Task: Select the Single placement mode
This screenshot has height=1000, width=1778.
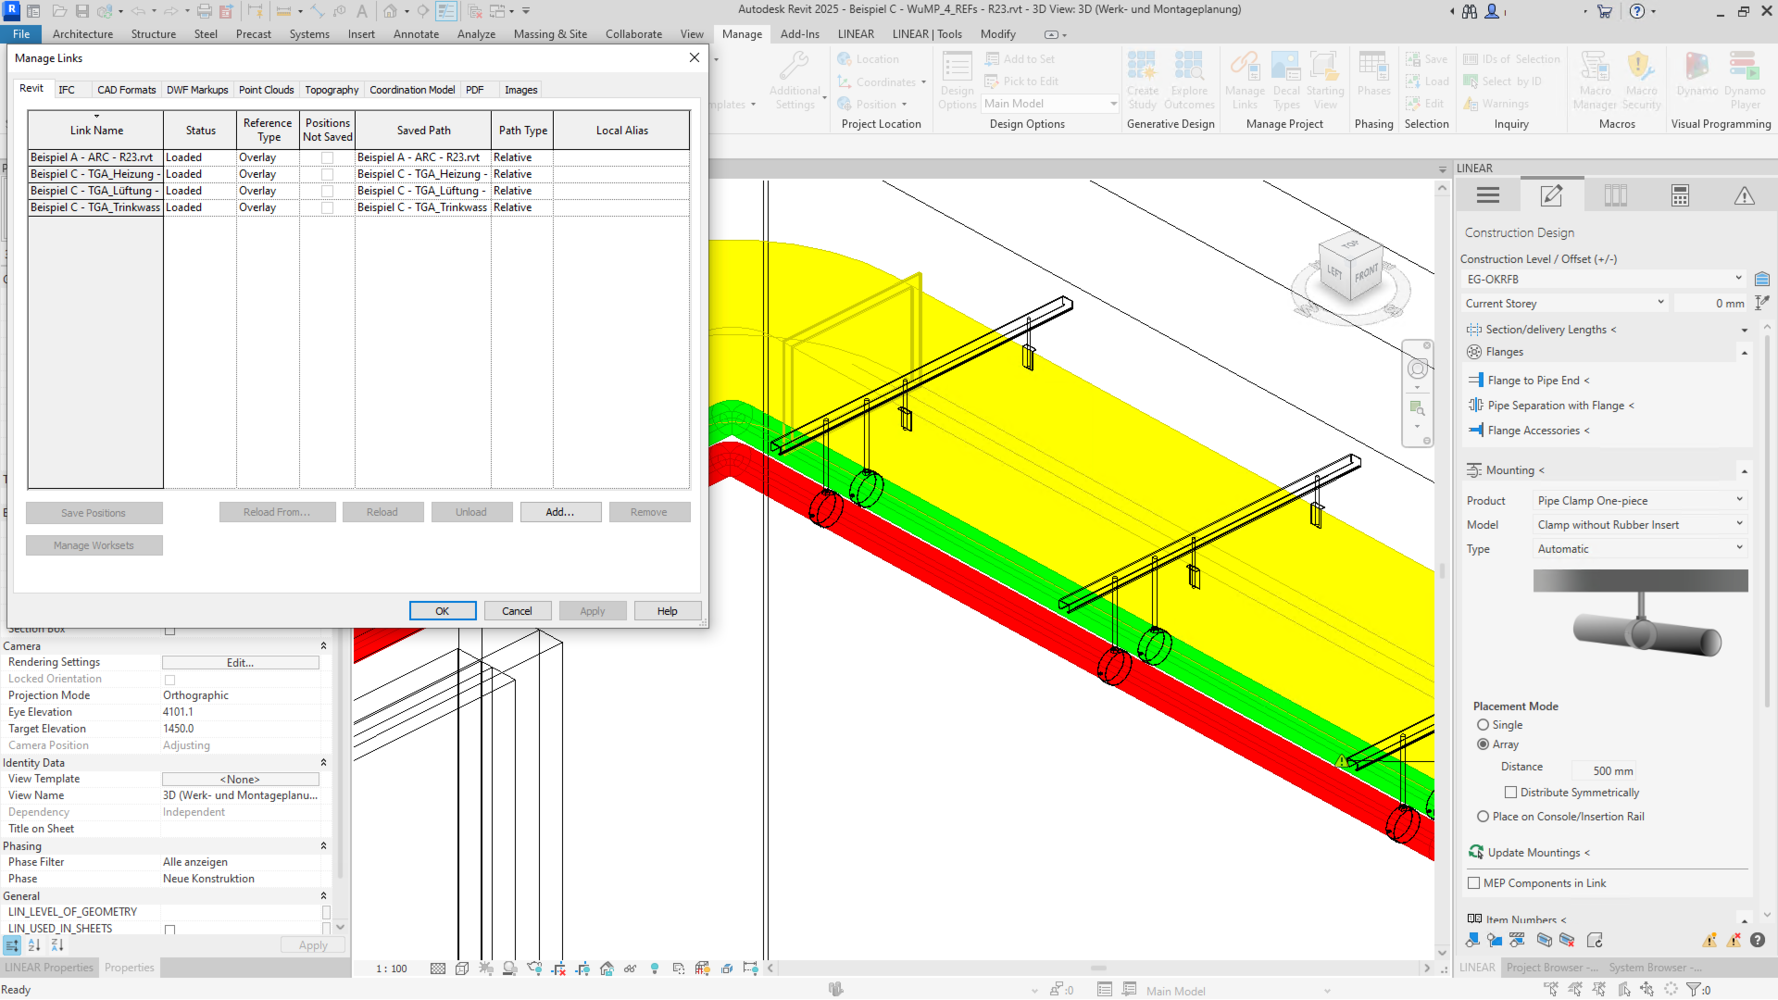Action: [x=1483, y=725]
